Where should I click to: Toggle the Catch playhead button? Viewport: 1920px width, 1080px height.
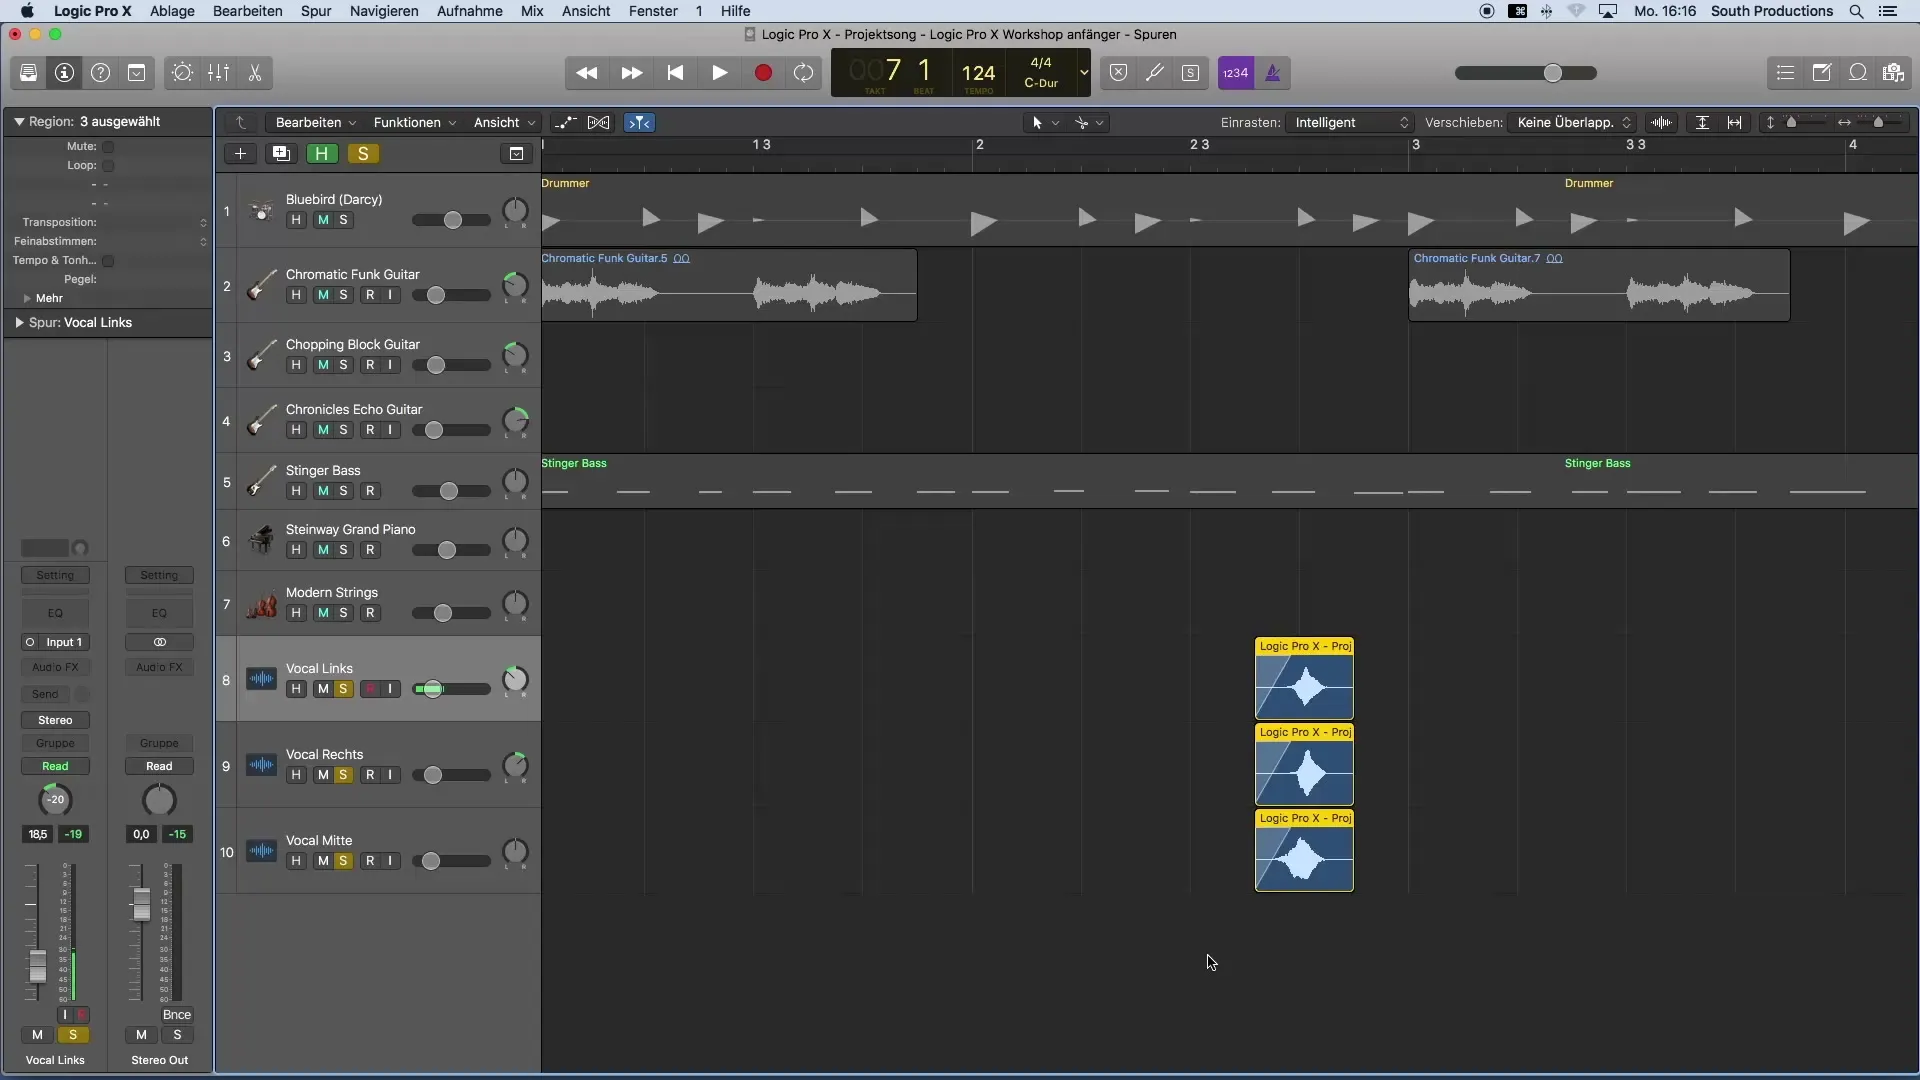coord(639,123)
